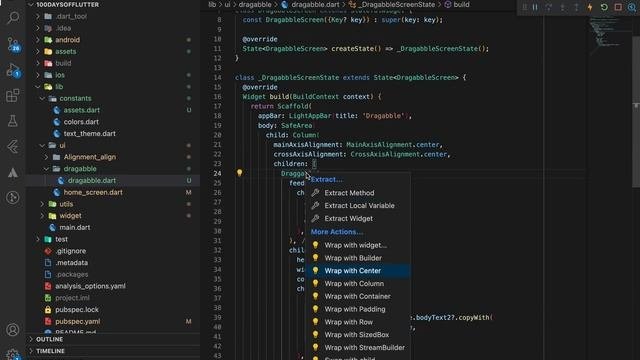
Task: Click the lightbulb on line 24
Action: click(x=240, y=173)
